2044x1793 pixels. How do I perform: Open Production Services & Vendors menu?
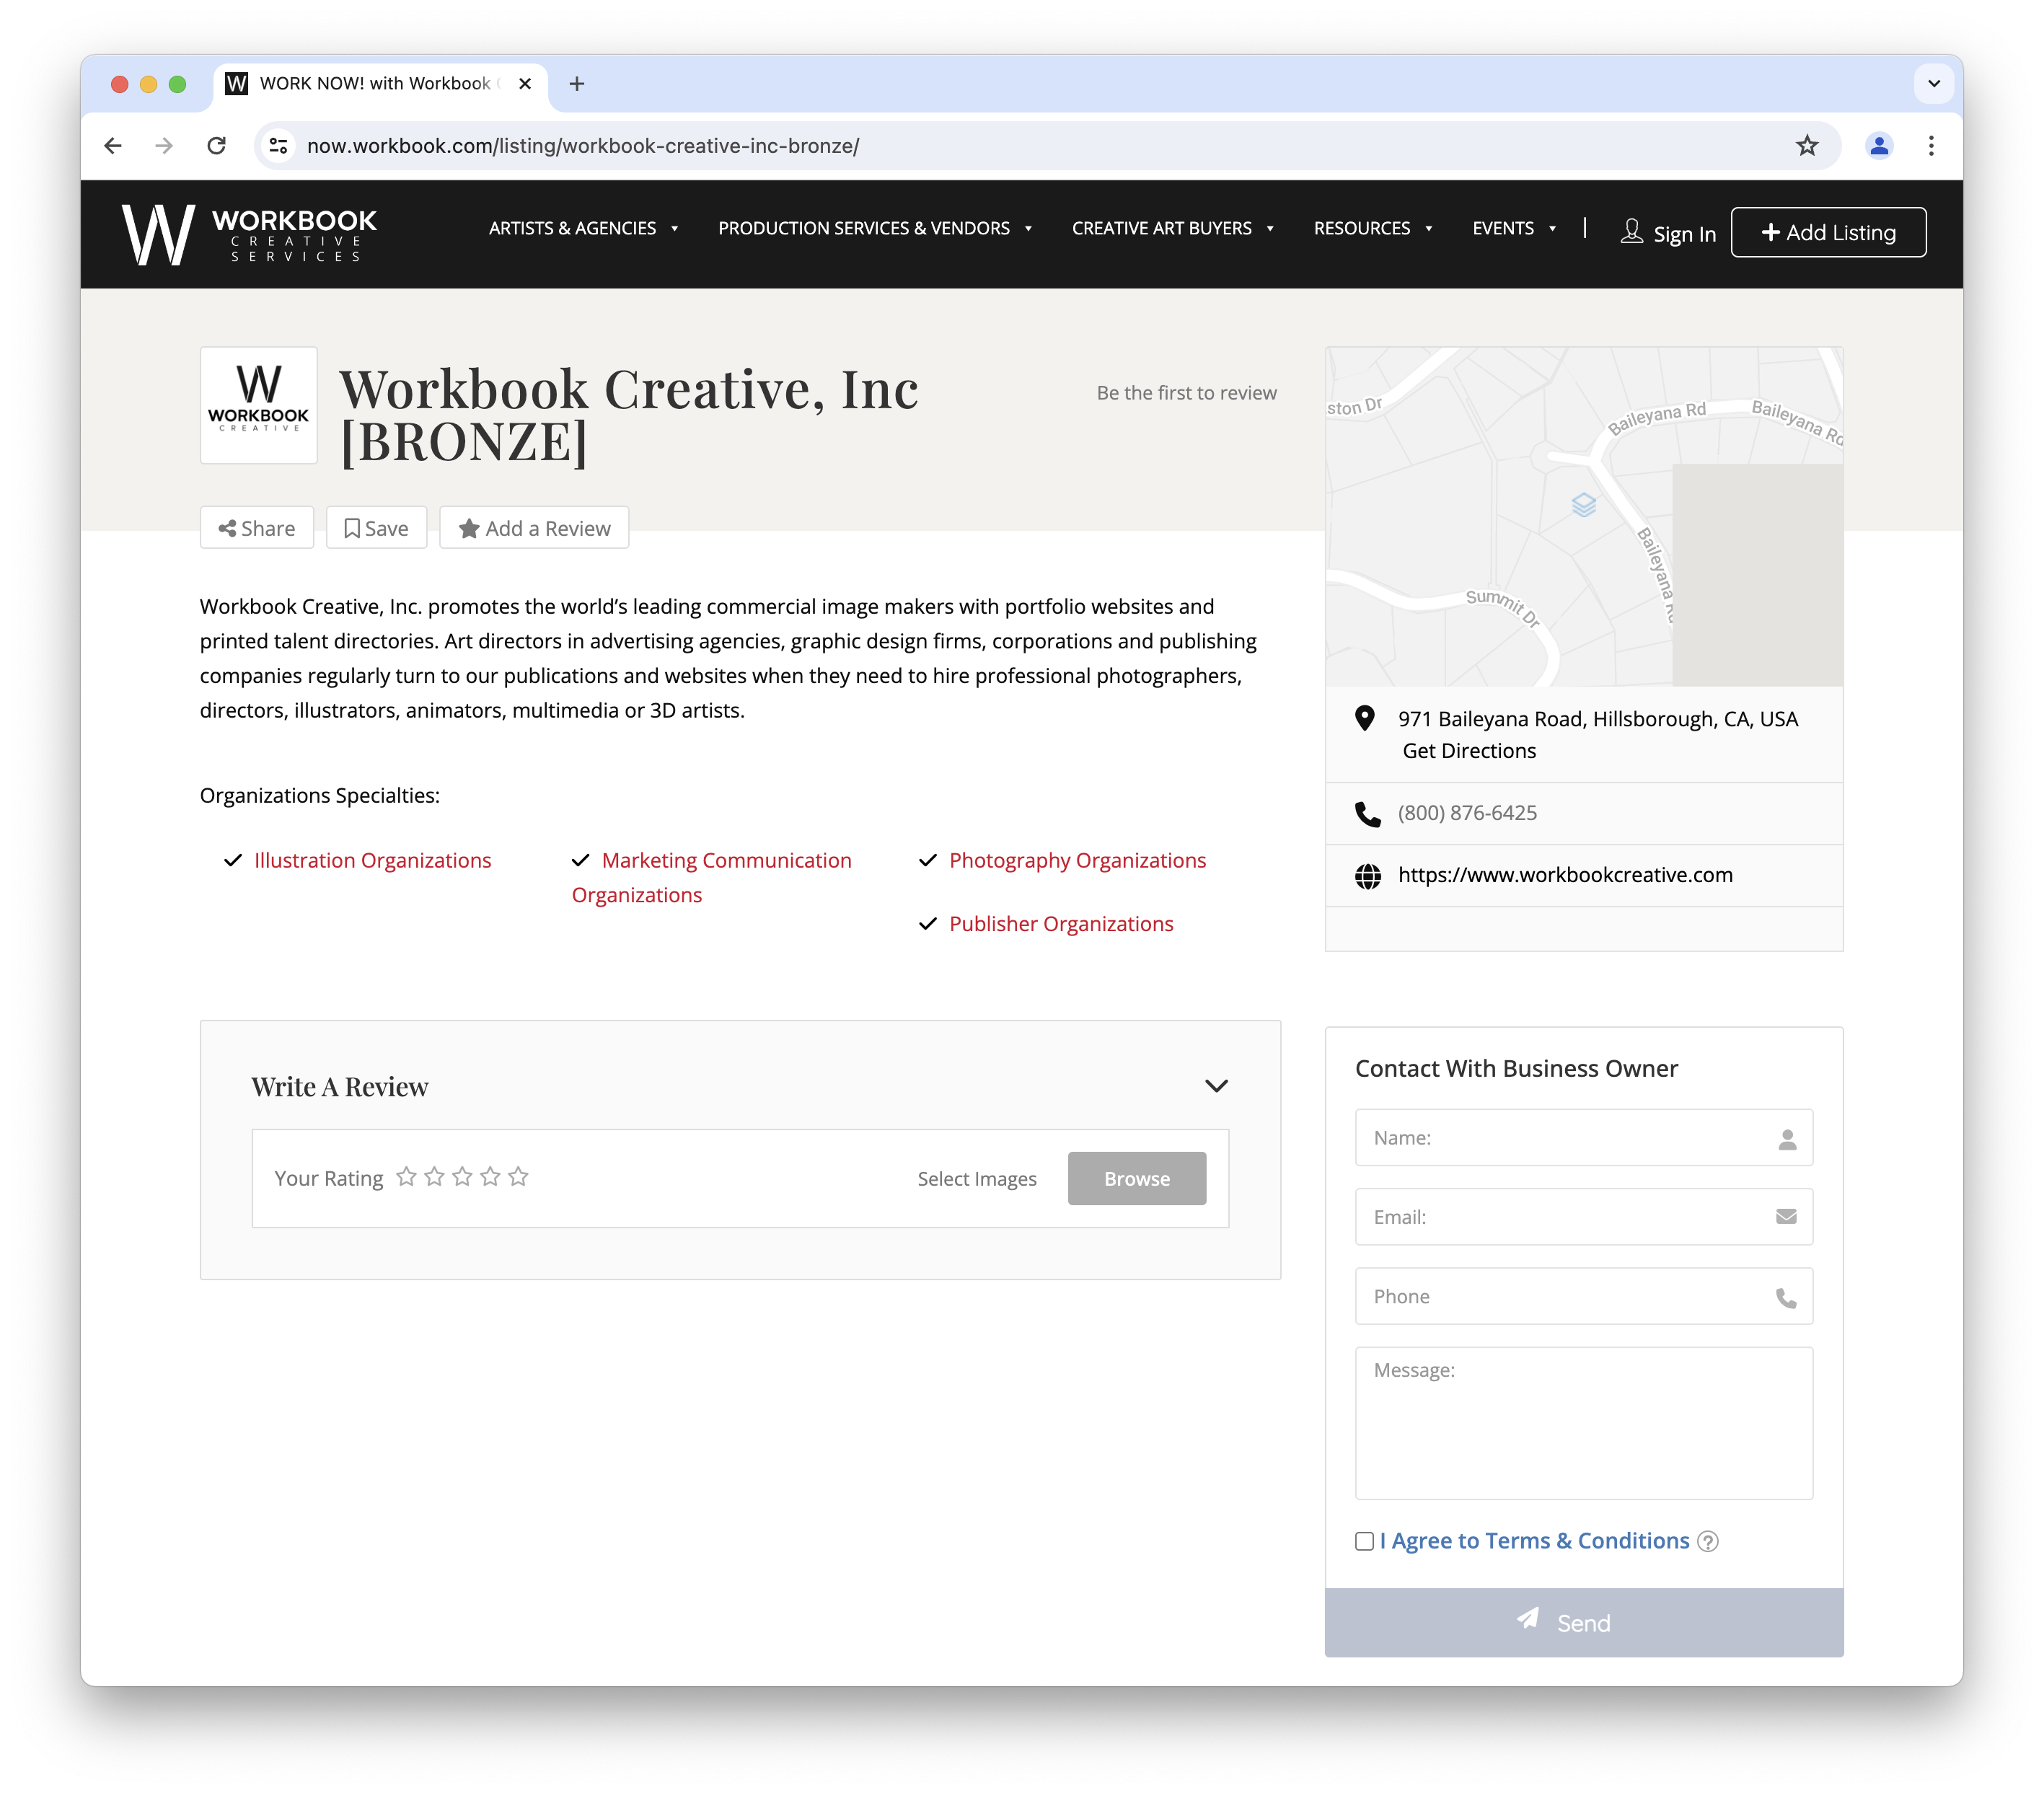[x=864, y=229]
